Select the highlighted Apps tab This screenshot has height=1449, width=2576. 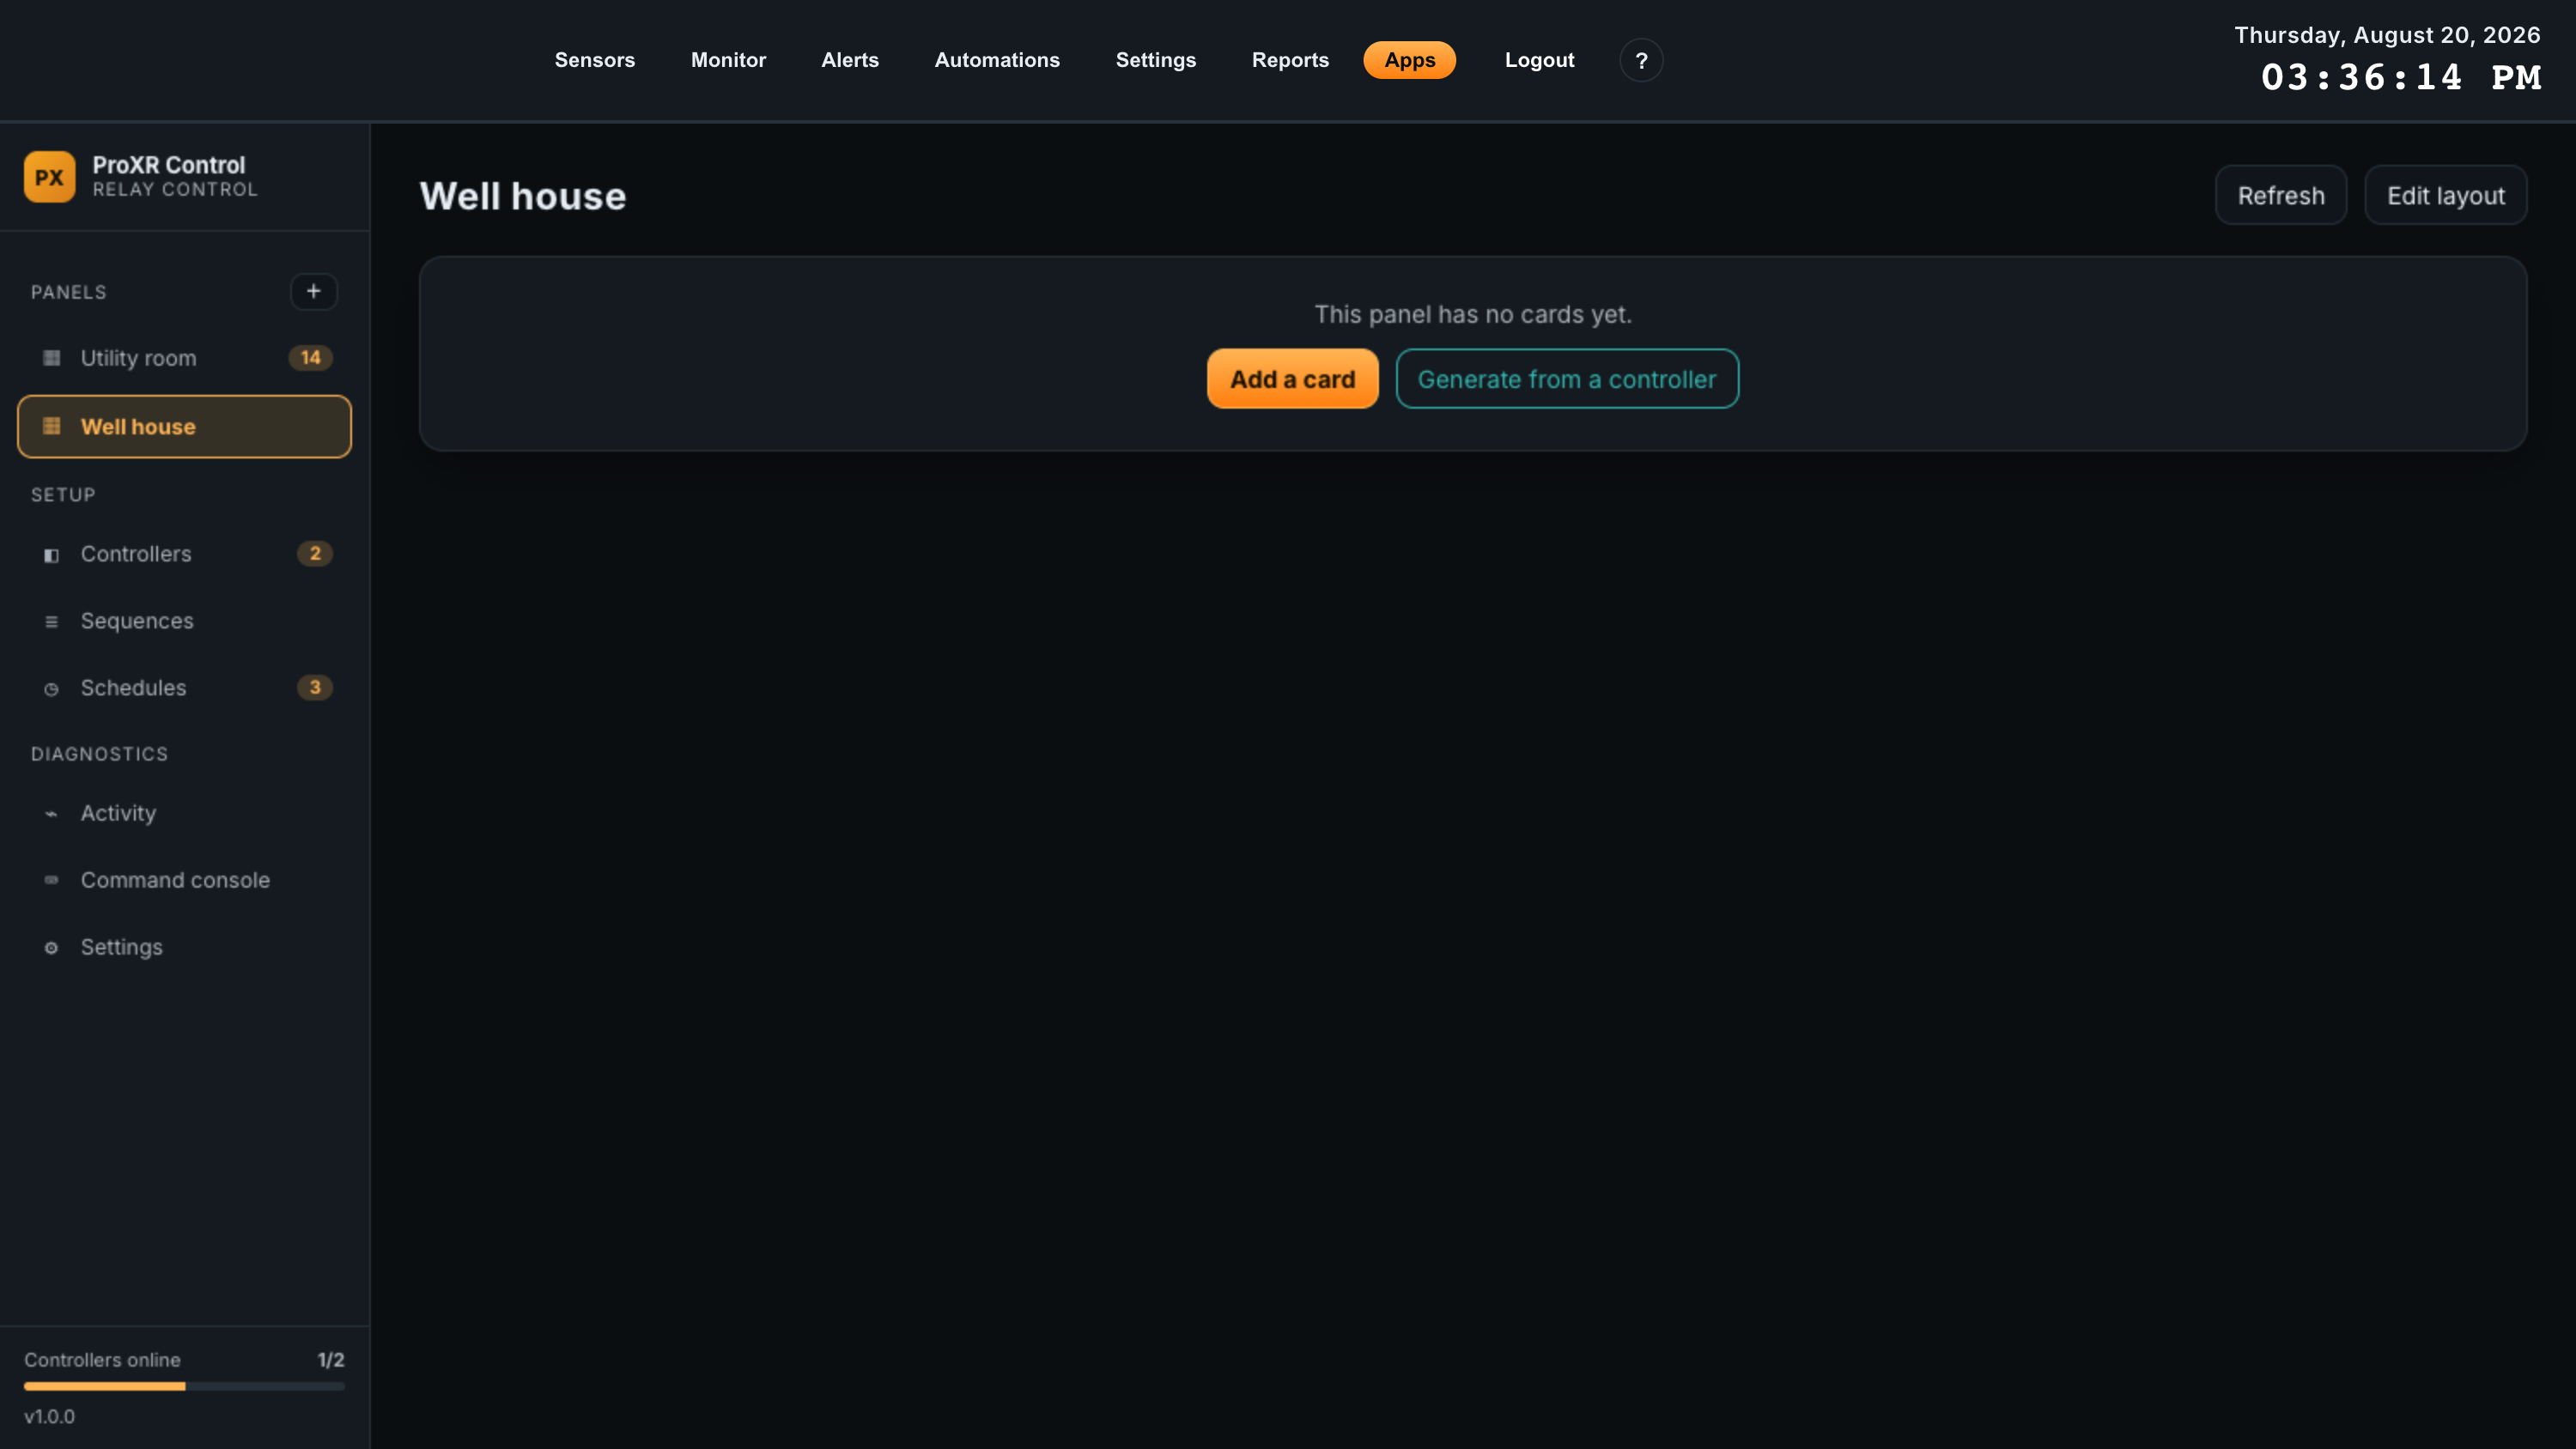[x=1409, y=60]
